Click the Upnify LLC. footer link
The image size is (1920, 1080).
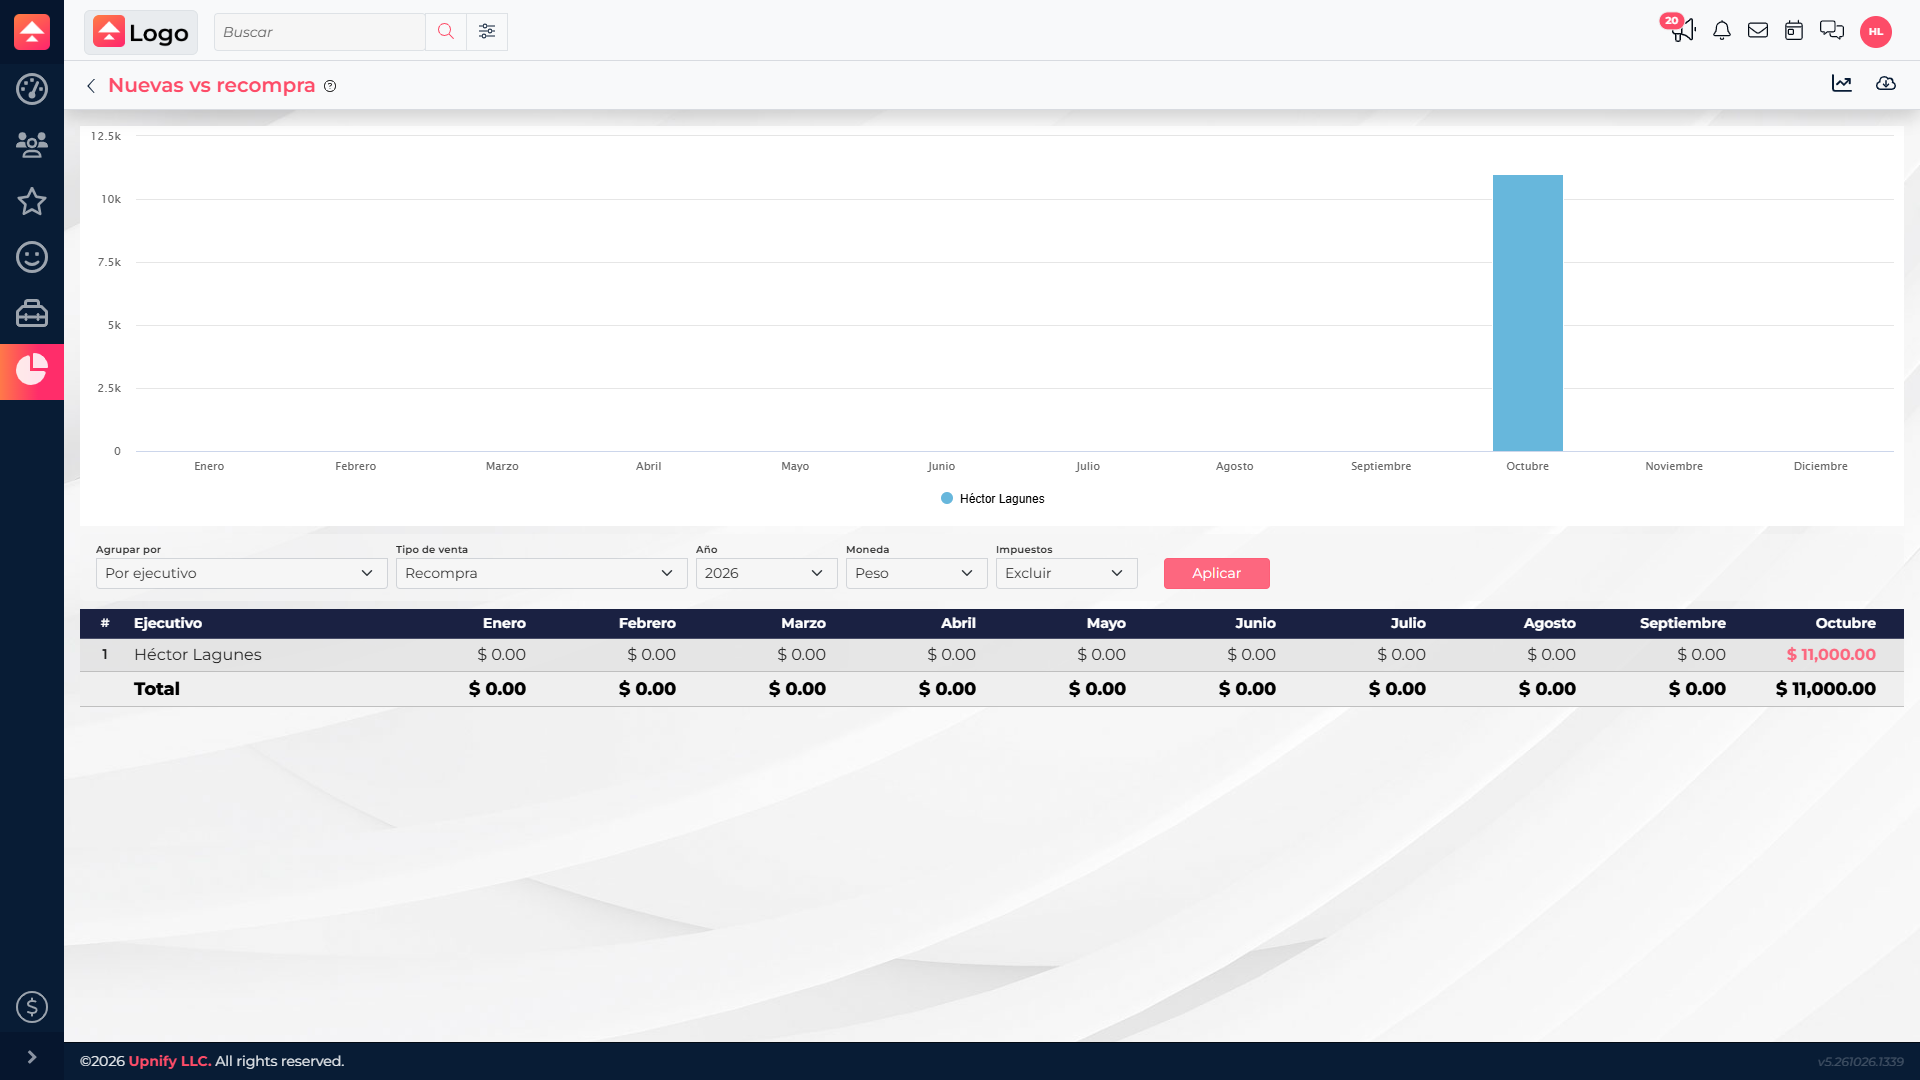pos(170,1061)
